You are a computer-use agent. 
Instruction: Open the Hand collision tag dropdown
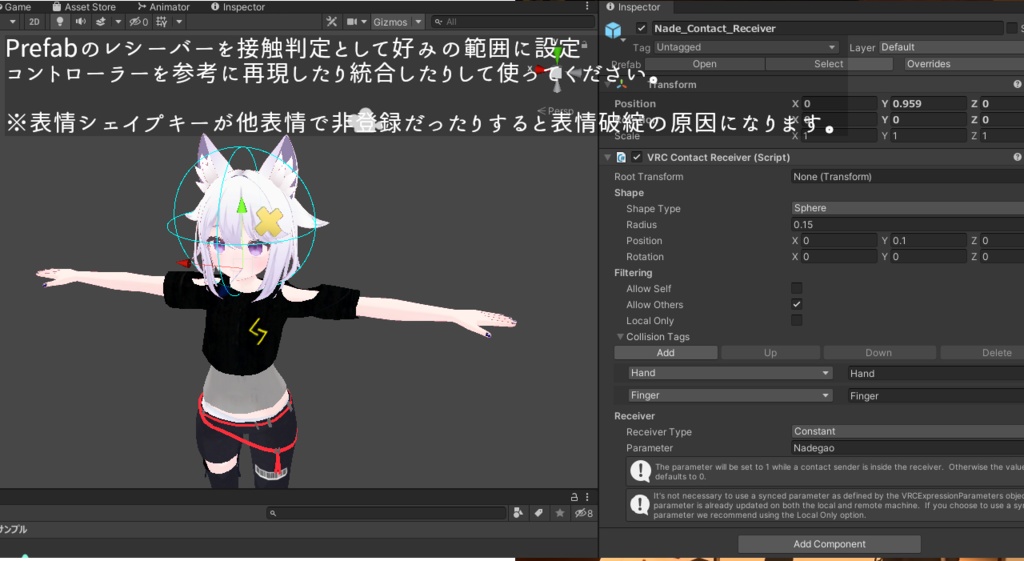(729, 373)
